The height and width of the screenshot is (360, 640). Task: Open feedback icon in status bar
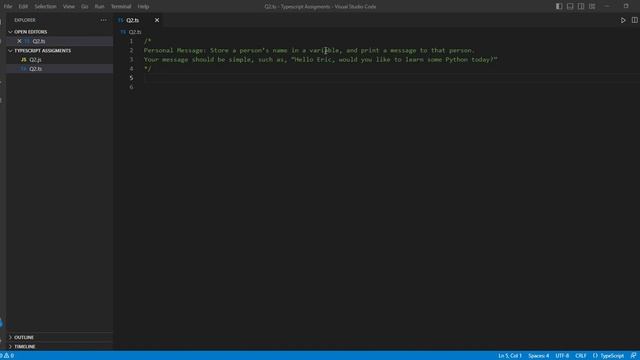point(633,356)
